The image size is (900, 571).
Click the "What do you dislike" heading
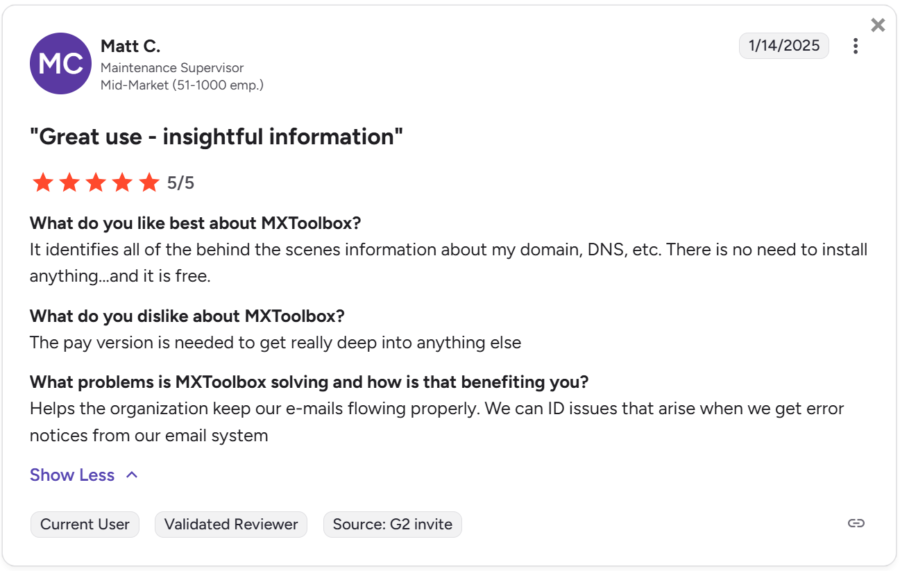(187, 316)
